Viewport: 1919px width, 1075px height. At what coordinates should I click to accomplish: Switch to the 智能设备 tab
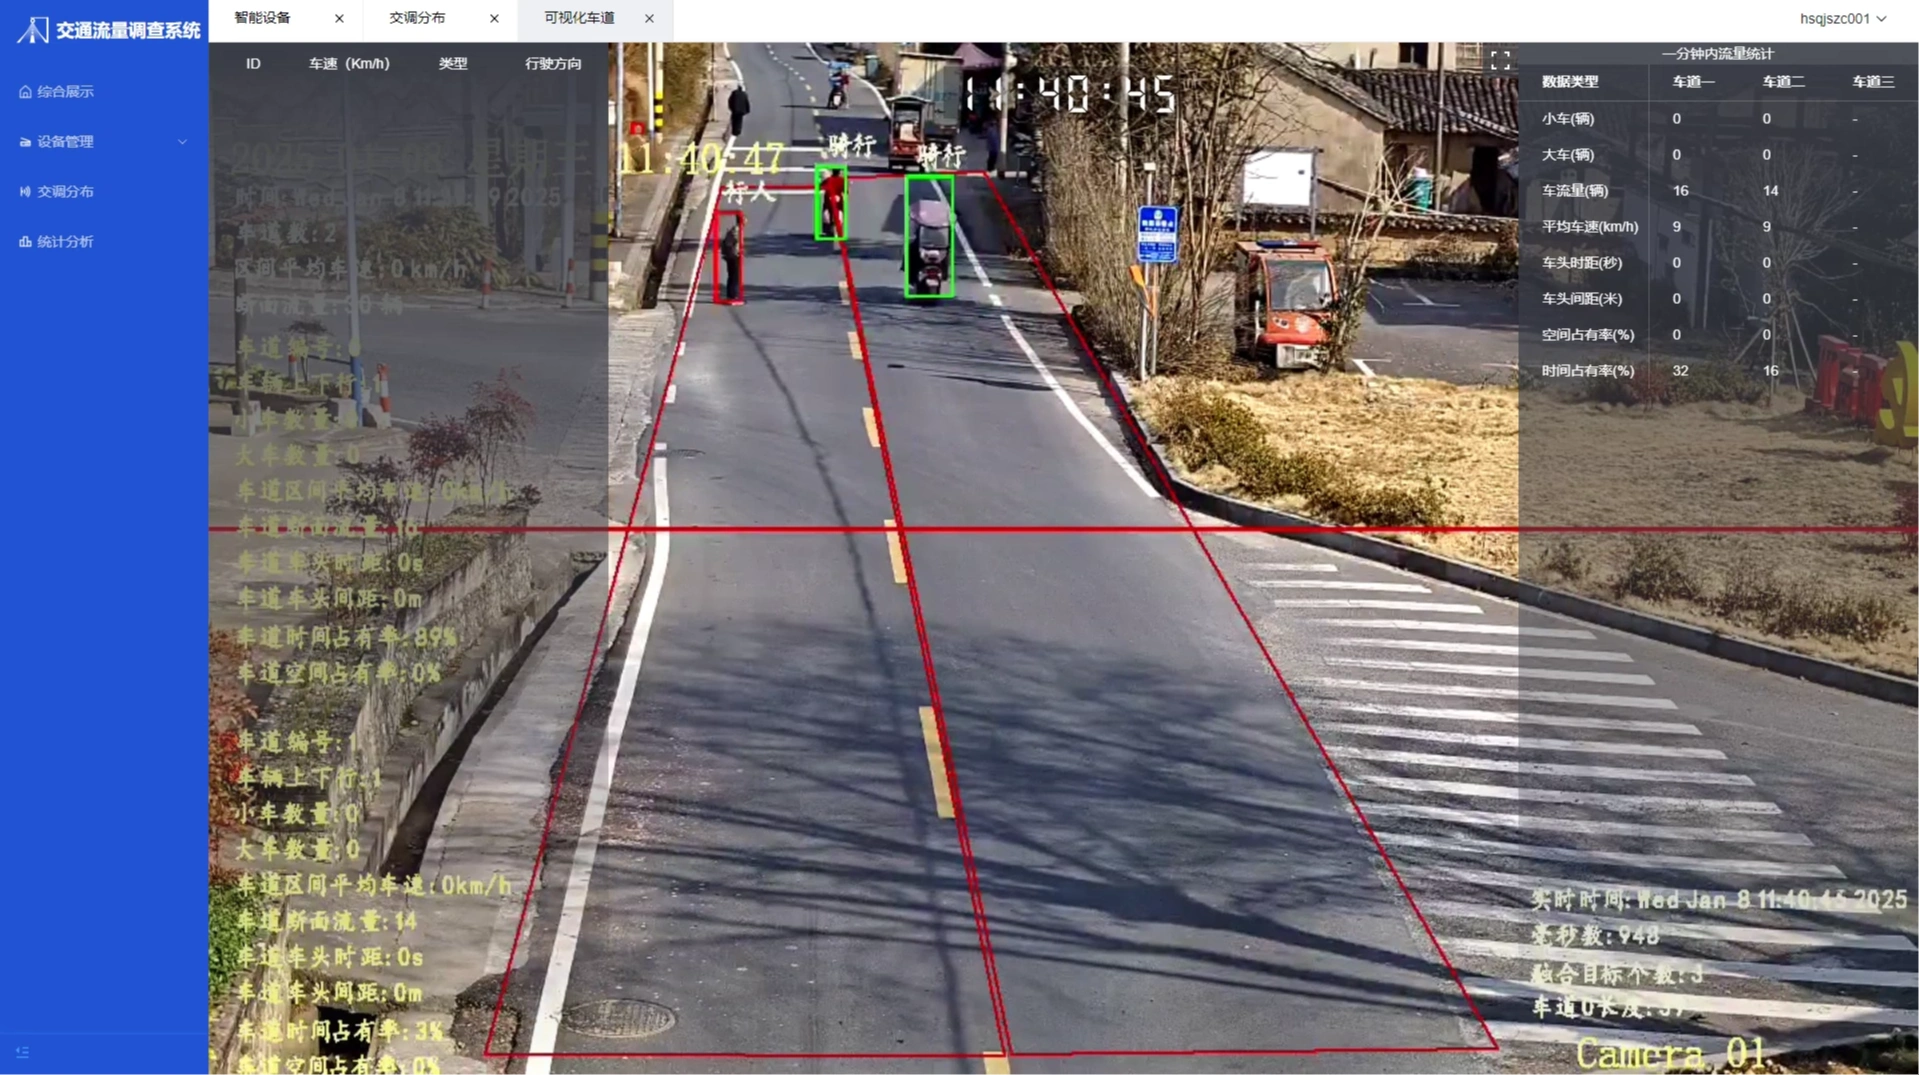click(263, 18)
